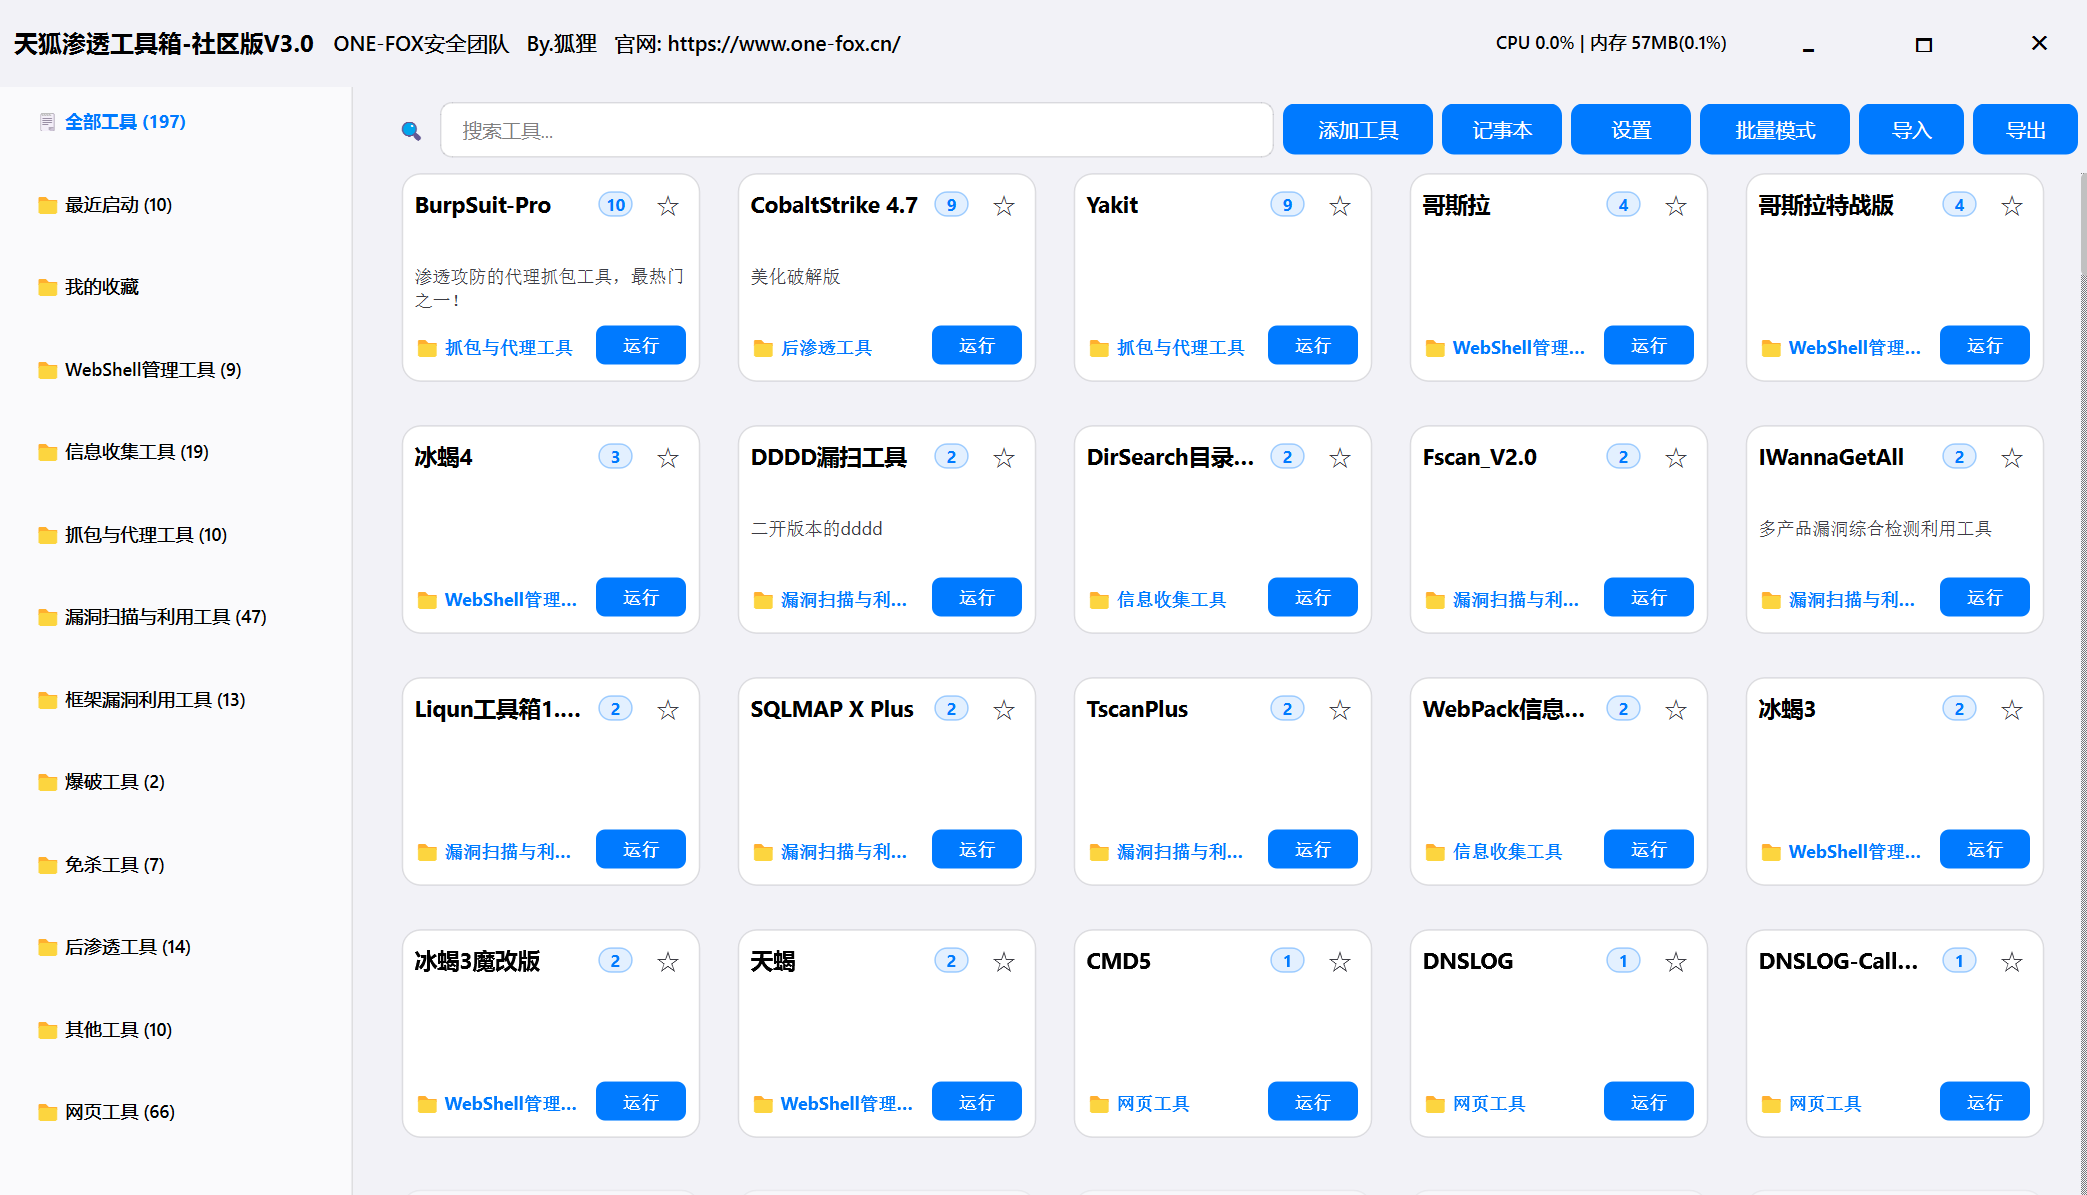This screenshot has width=2087, height=1195.
Task: Click the star icon on the DNSLOG card
Action: (x=1676, y=962)
